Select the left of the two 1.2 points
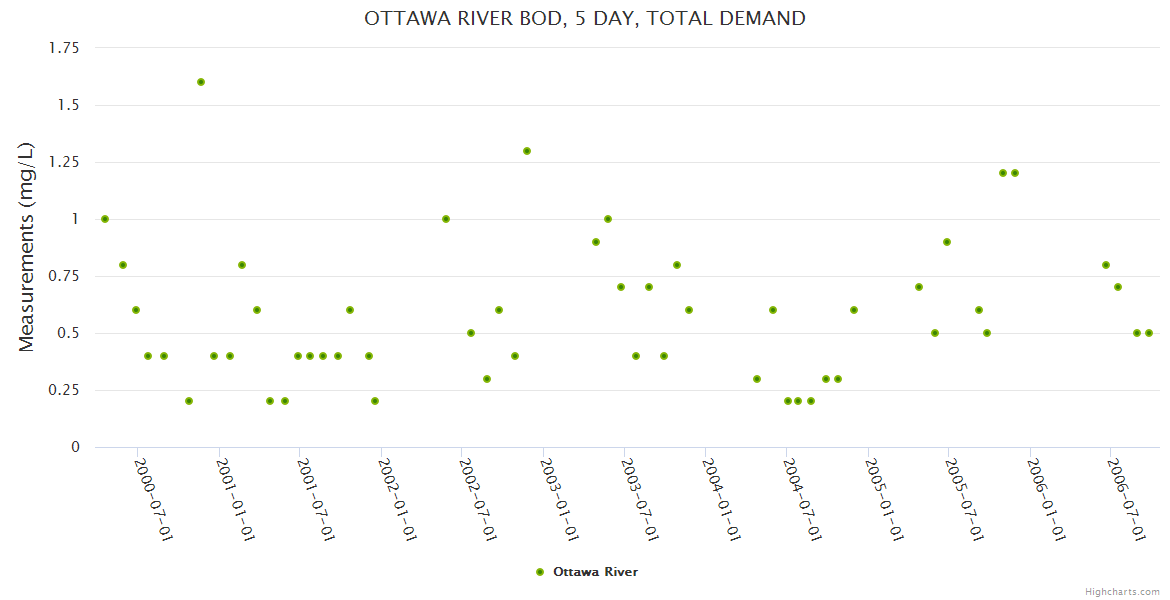This screenshot has height=600, width=1170. [1003, 173]
